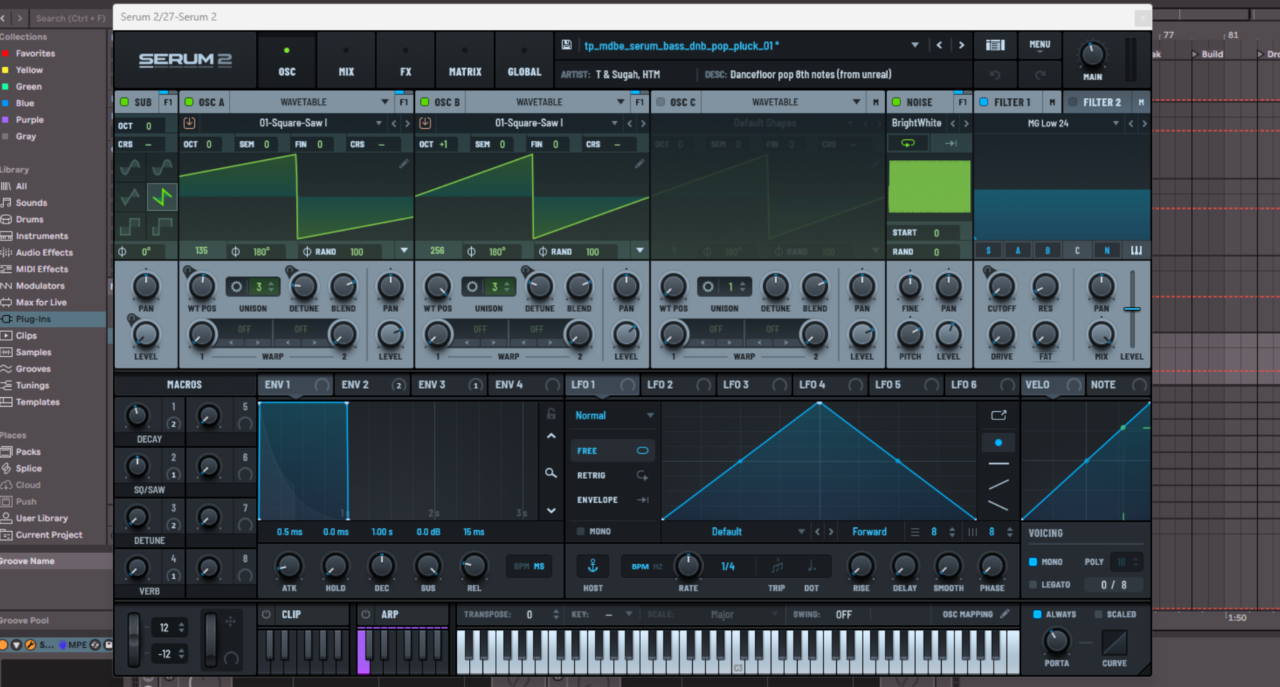Edit OSC B wavetable with pencil icon
Screen dimensions: 1280x687
pyautogui.click(x=639, y=164)
